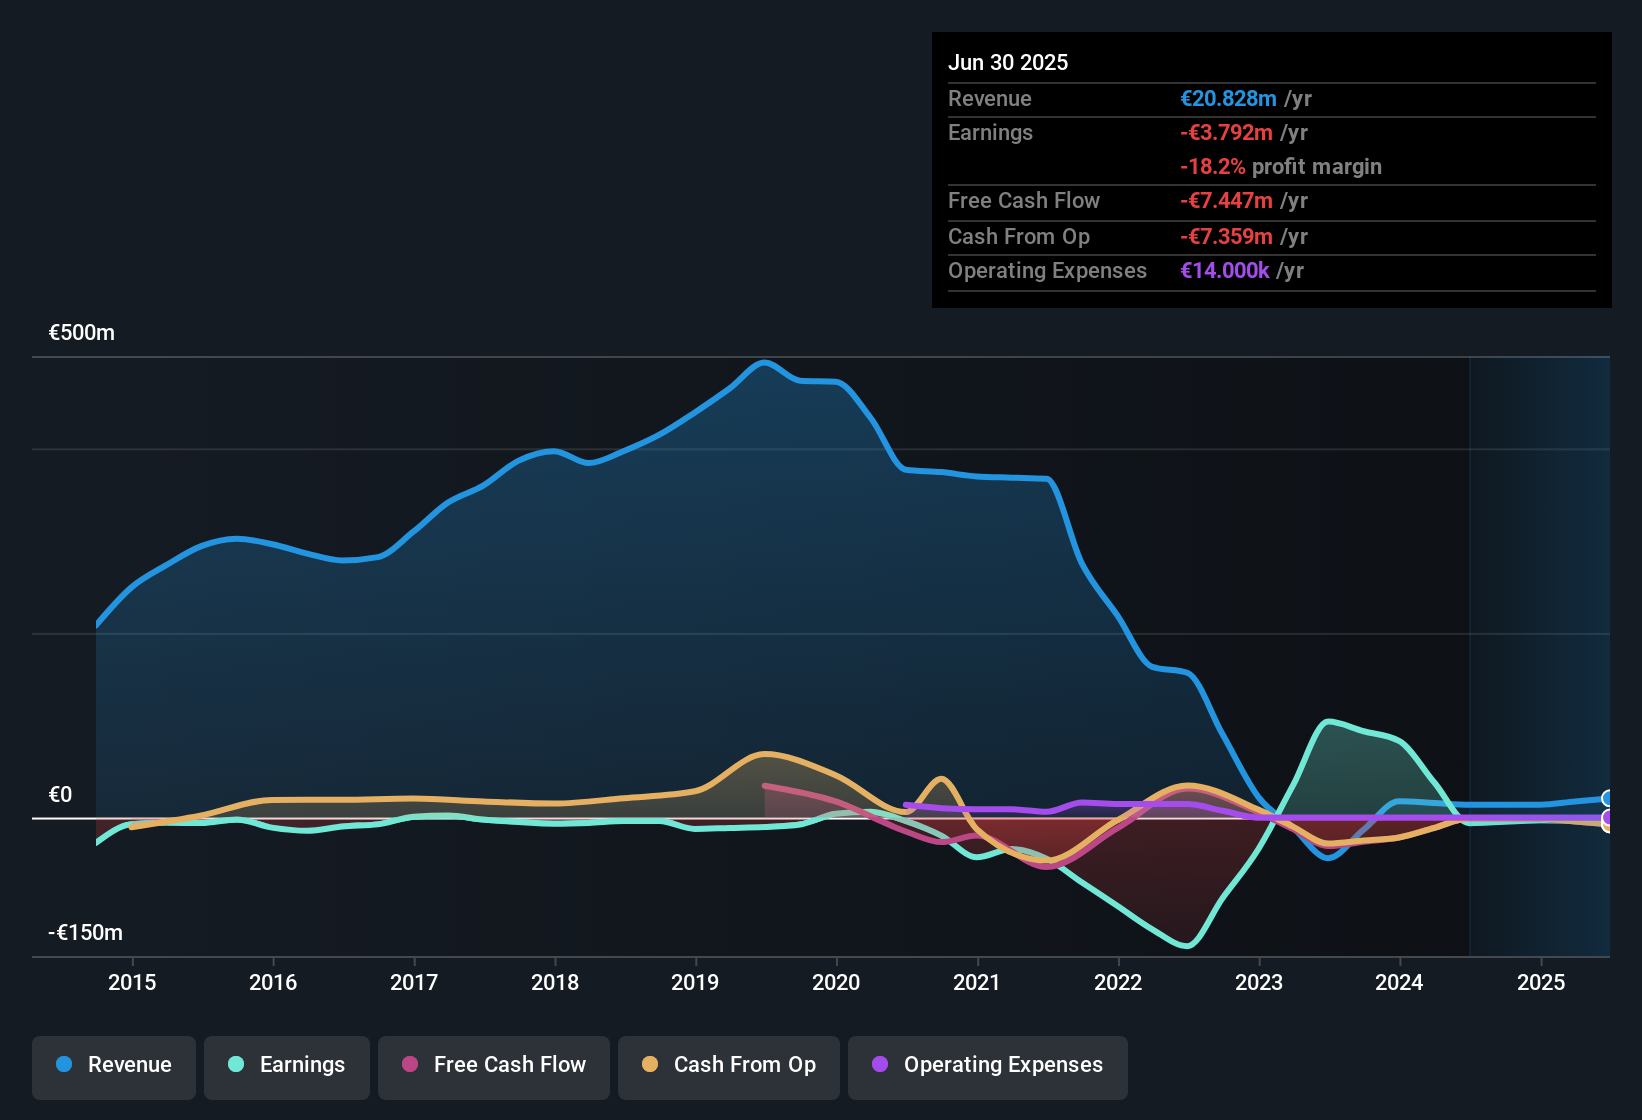Expand the Cash From Op legend entry
Image resolution: width=1642 pixels, height=1120 pixels.
[728, 1065]
